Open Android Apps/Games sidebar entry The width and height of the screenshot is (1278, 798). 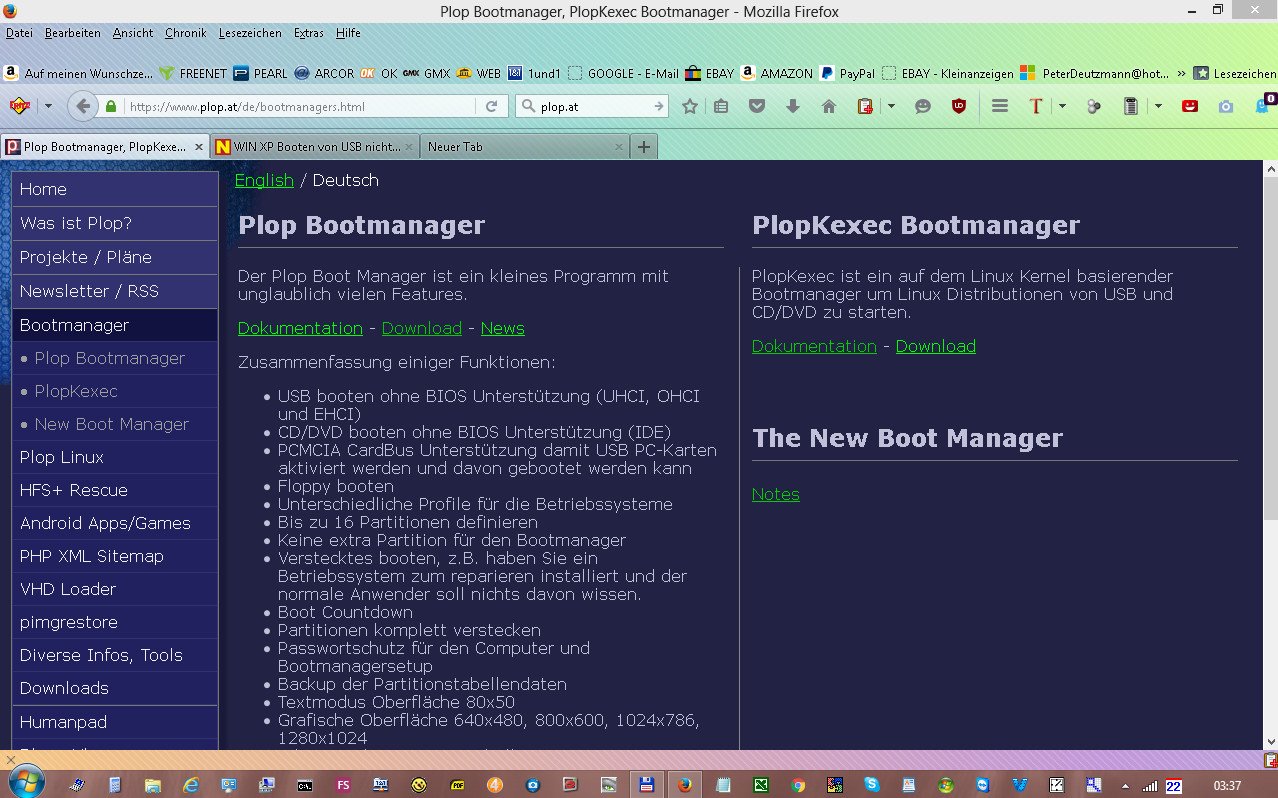pyautogui.click(x=115, y=523)
